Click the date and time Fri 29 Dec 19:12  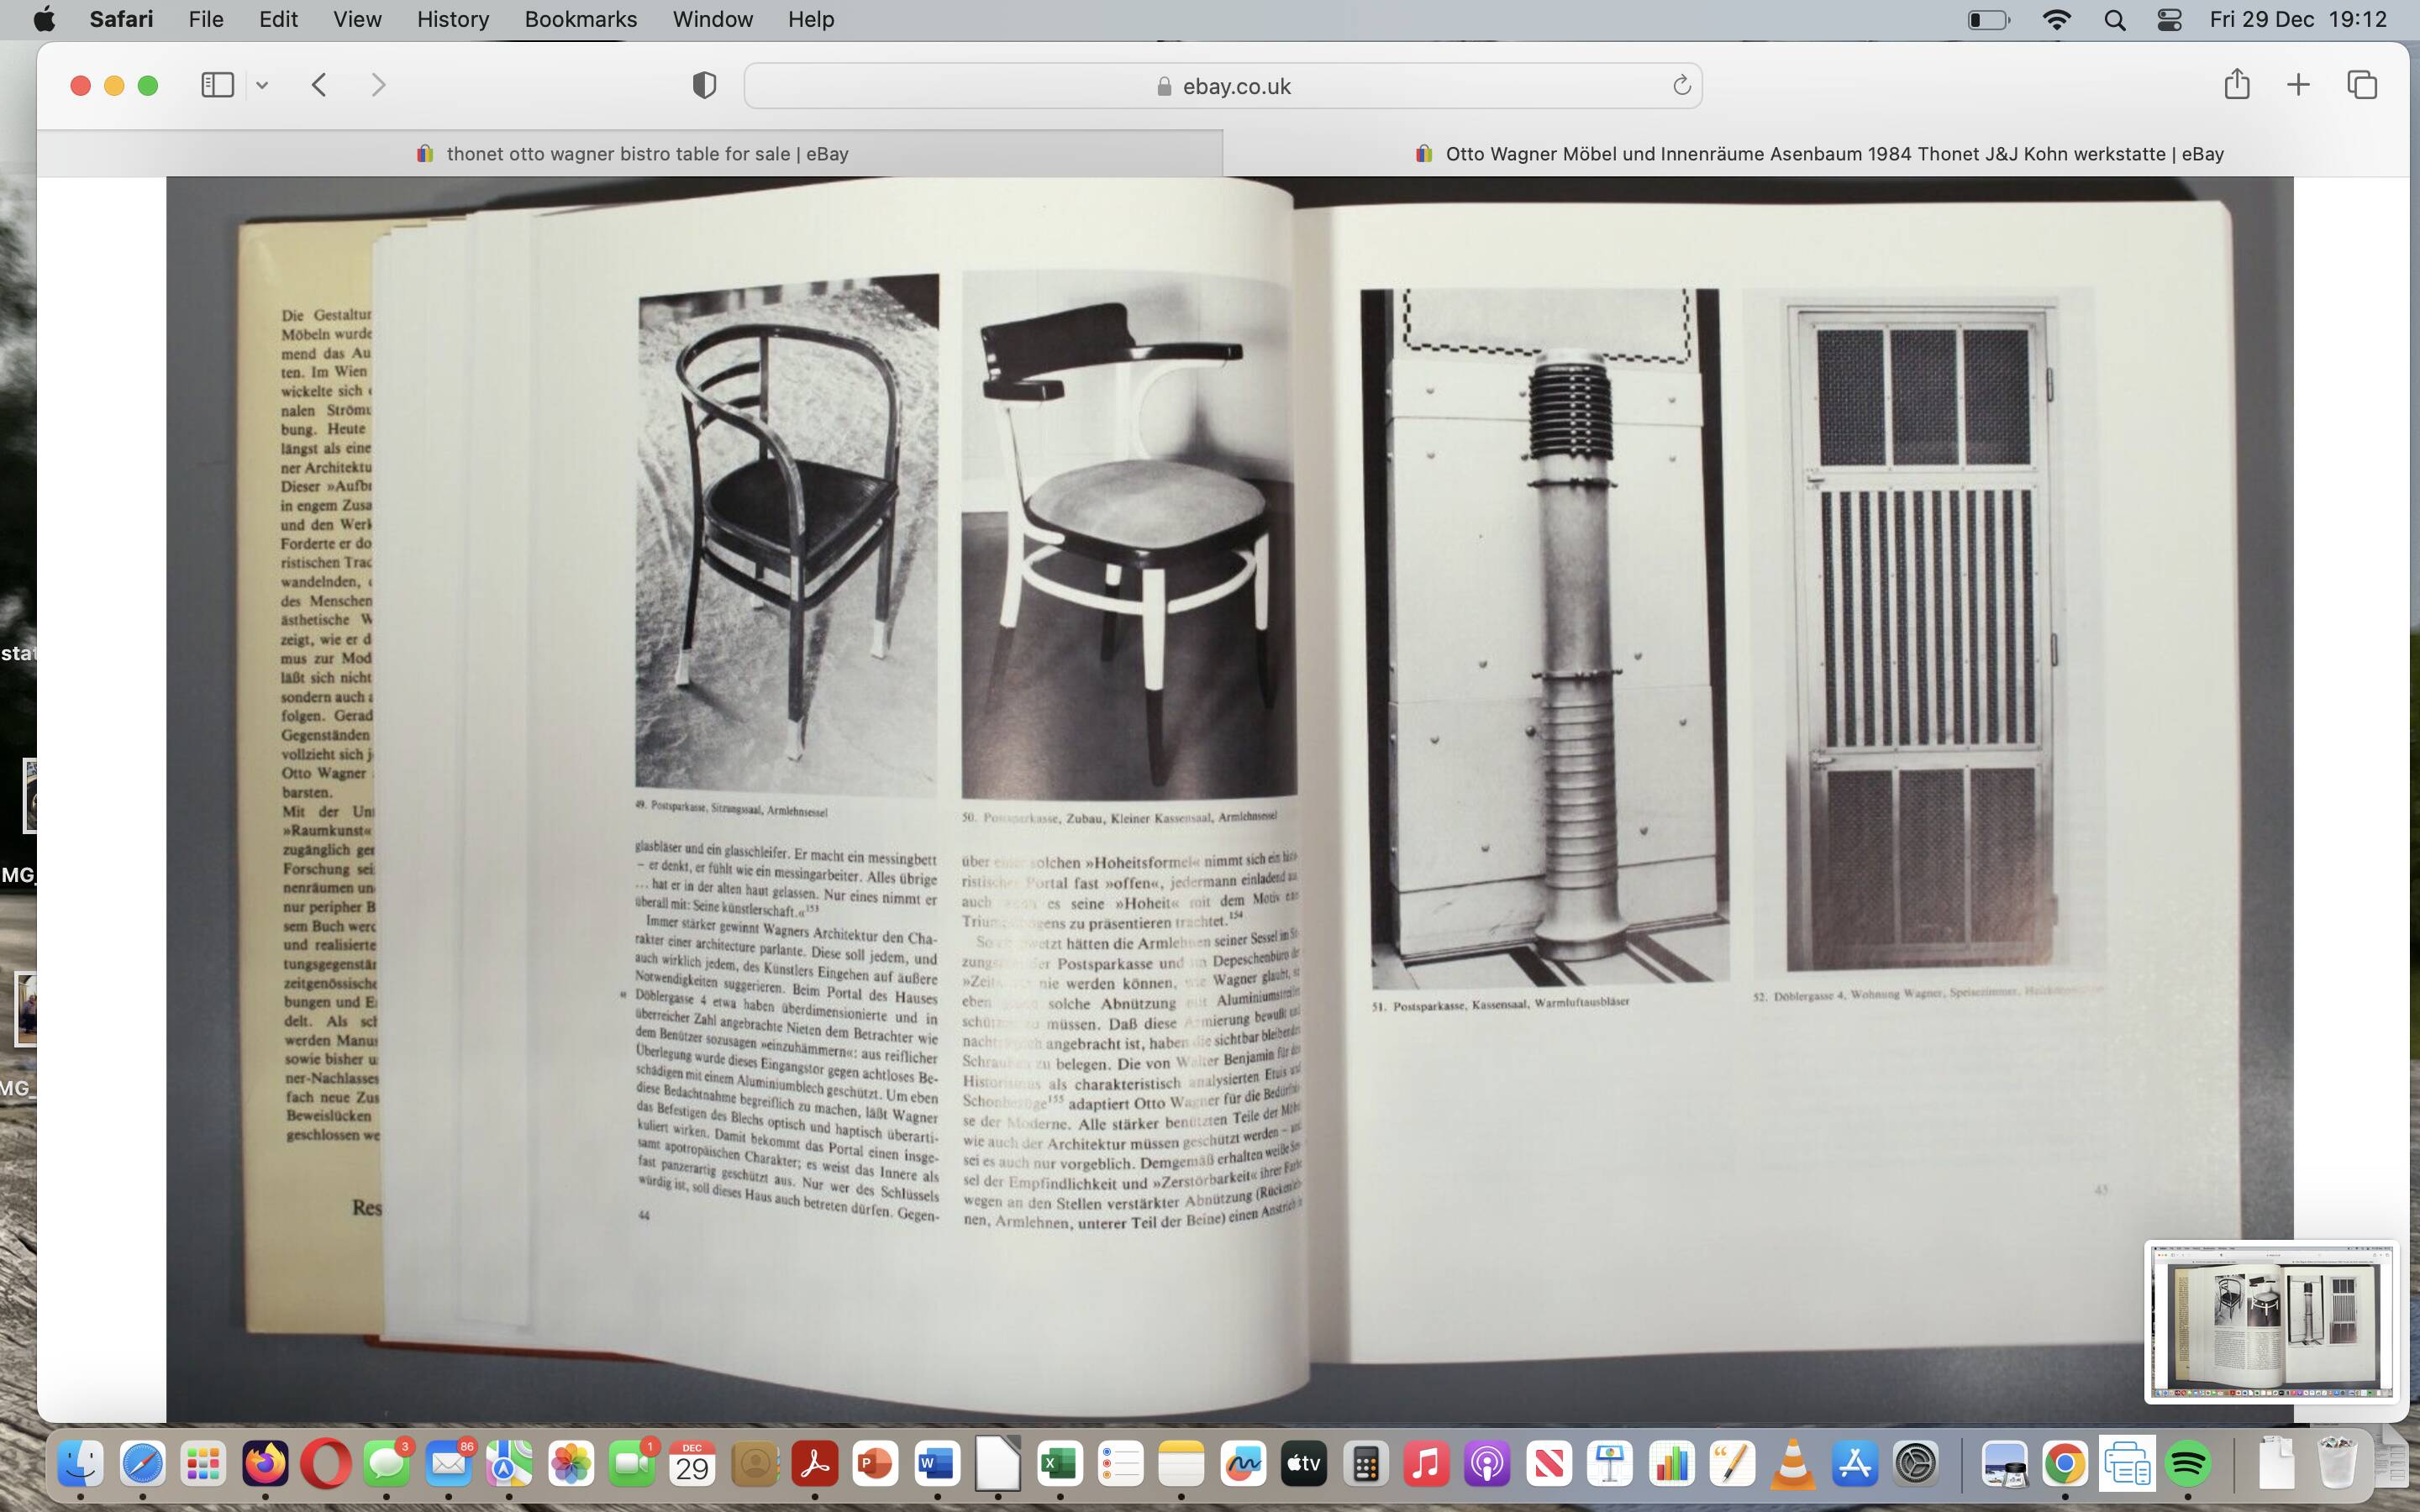(2298, 19)
